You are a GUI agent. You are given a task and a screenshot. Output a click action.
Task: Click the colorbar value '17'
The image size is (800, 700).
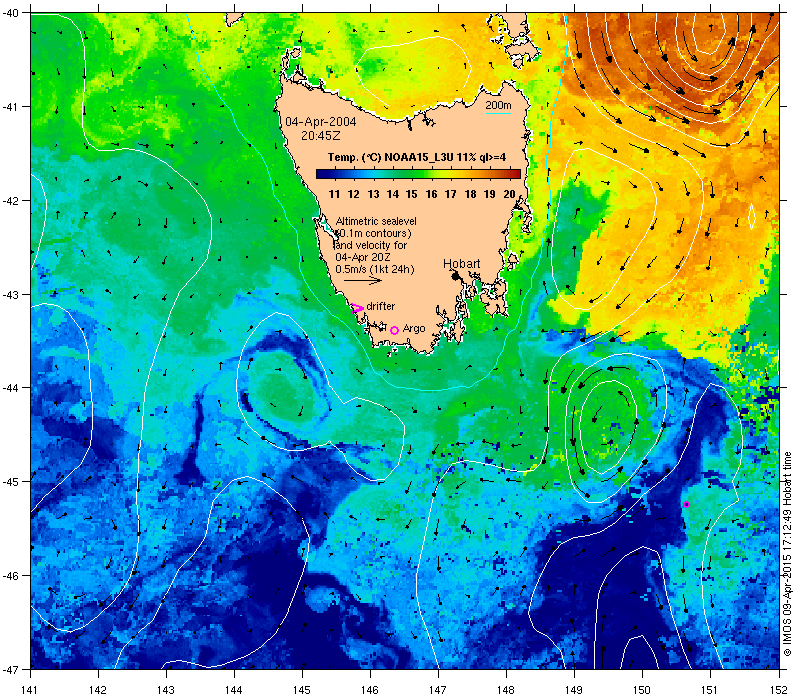pyautogui.click(x=451, y=194)
